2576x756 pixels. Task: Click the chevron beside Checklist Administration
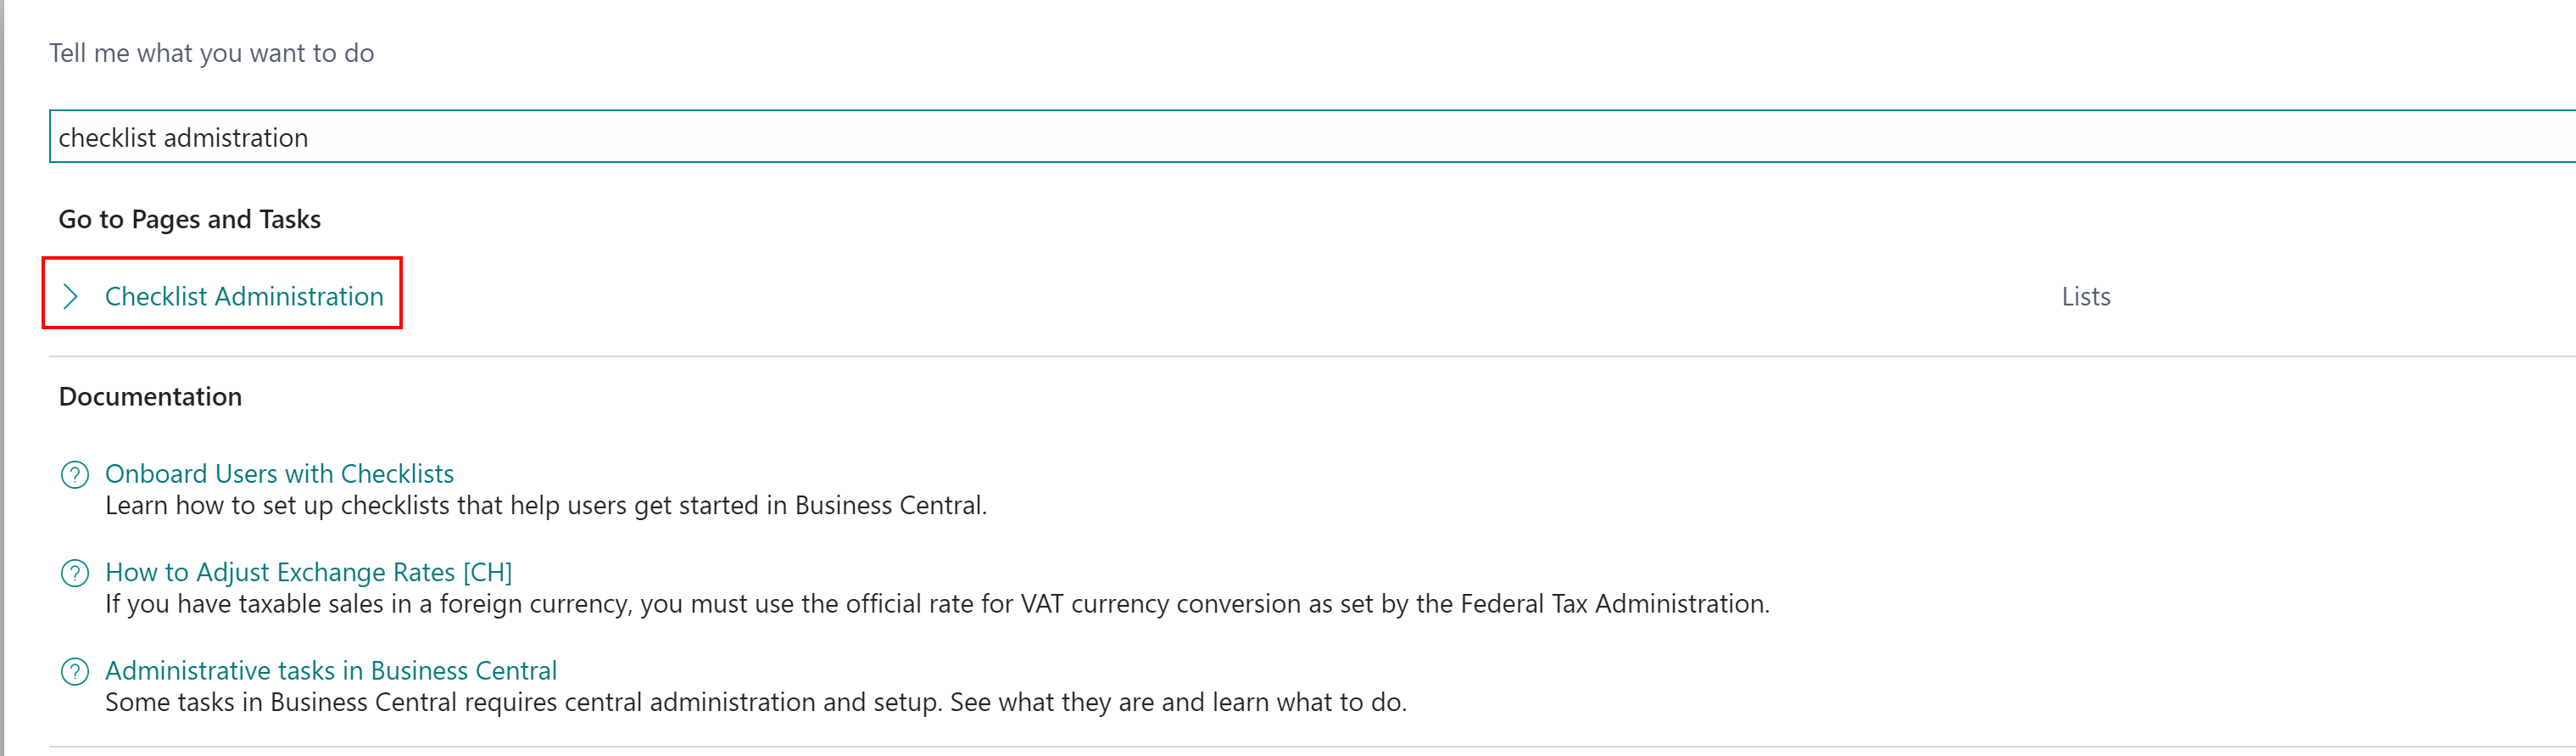pos(70,296)
